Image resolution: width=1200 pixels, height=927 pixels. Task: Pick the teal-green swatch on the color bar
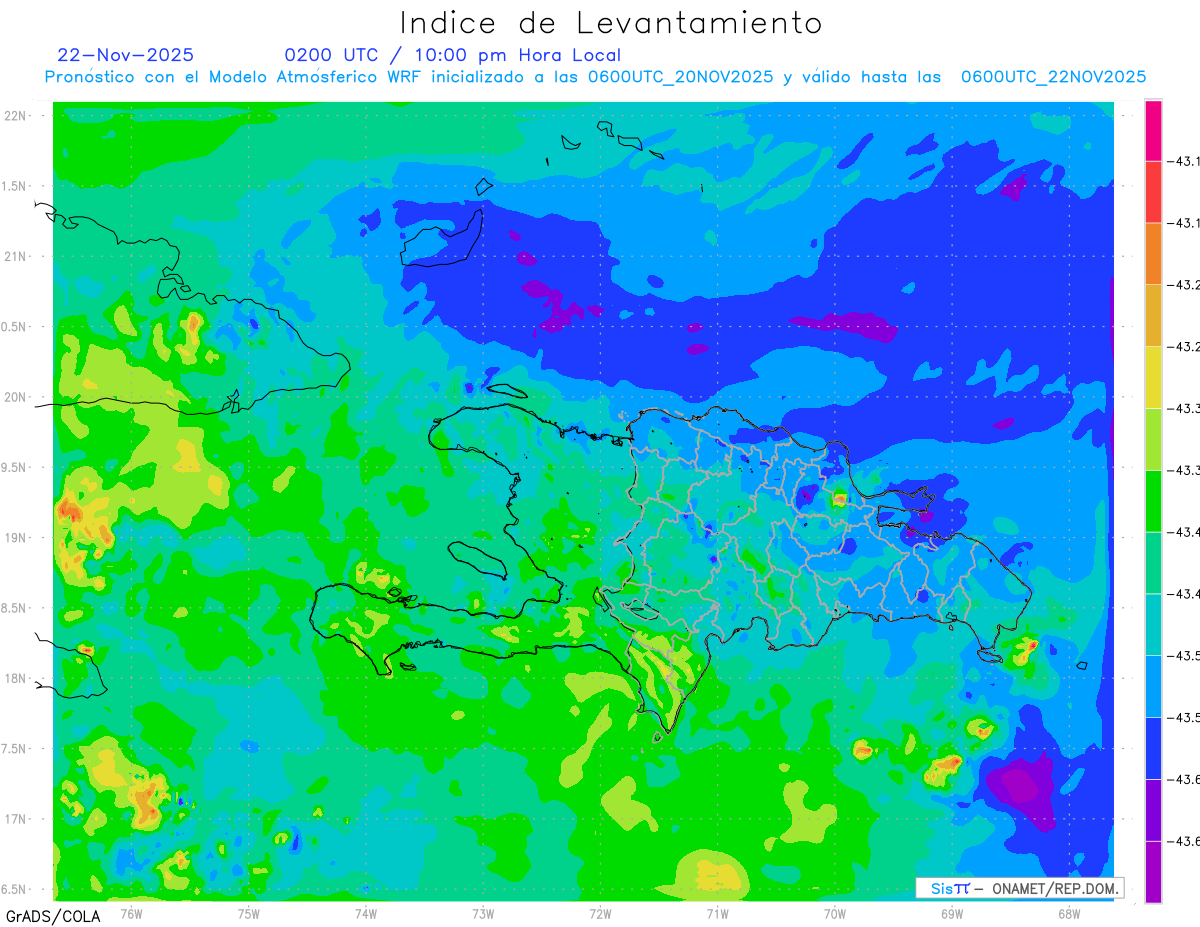click(x=1153, y=563)
